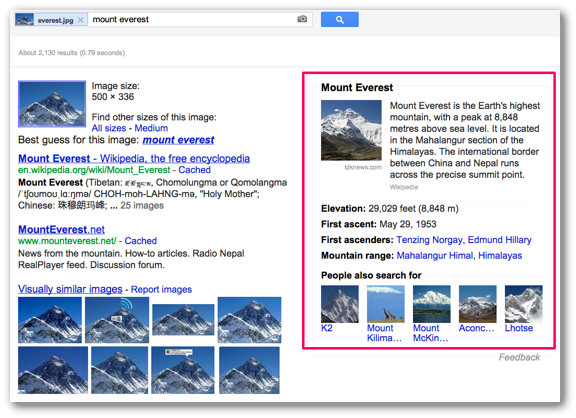576x418 pixels.
Task: Follow best guess link mount everest
Action: 178,140
